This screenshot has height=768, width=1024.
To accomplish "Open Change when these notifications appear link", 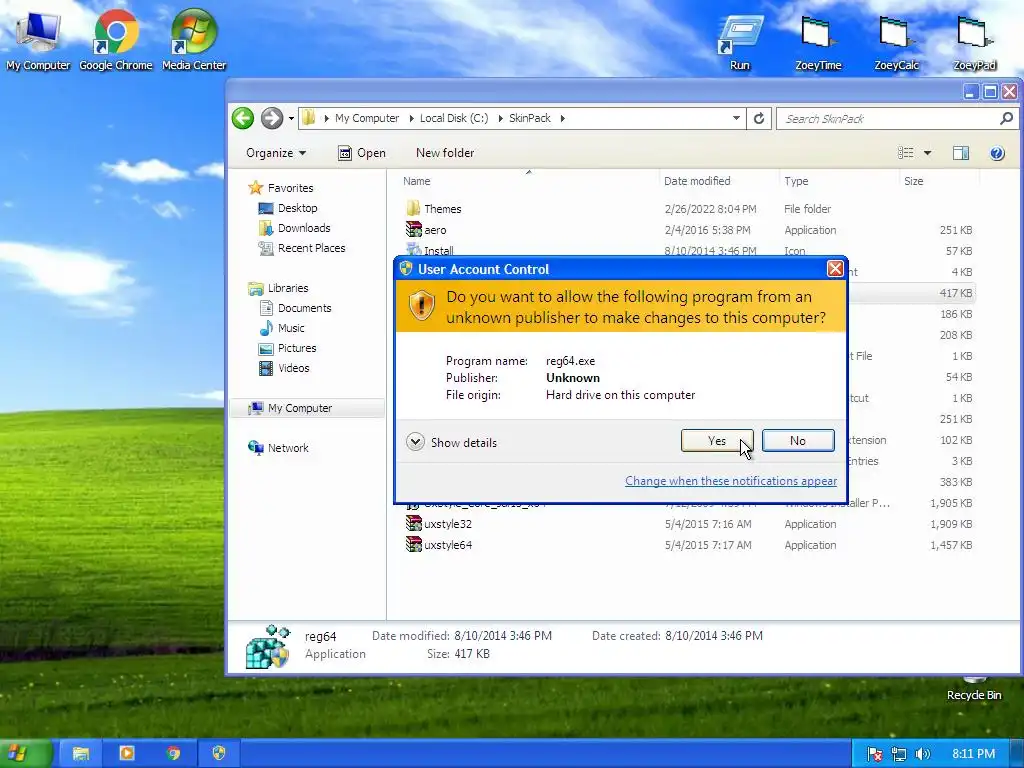I will [x=731, y=481].
